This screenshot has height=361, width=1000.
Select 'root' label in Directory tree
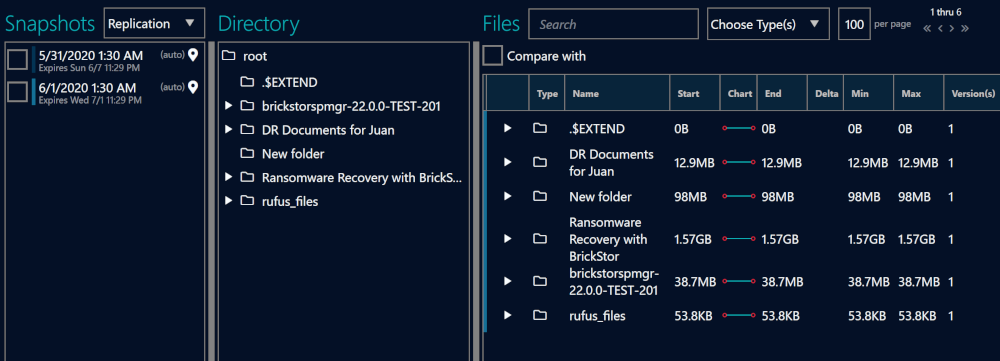click(x=255, y=57)
